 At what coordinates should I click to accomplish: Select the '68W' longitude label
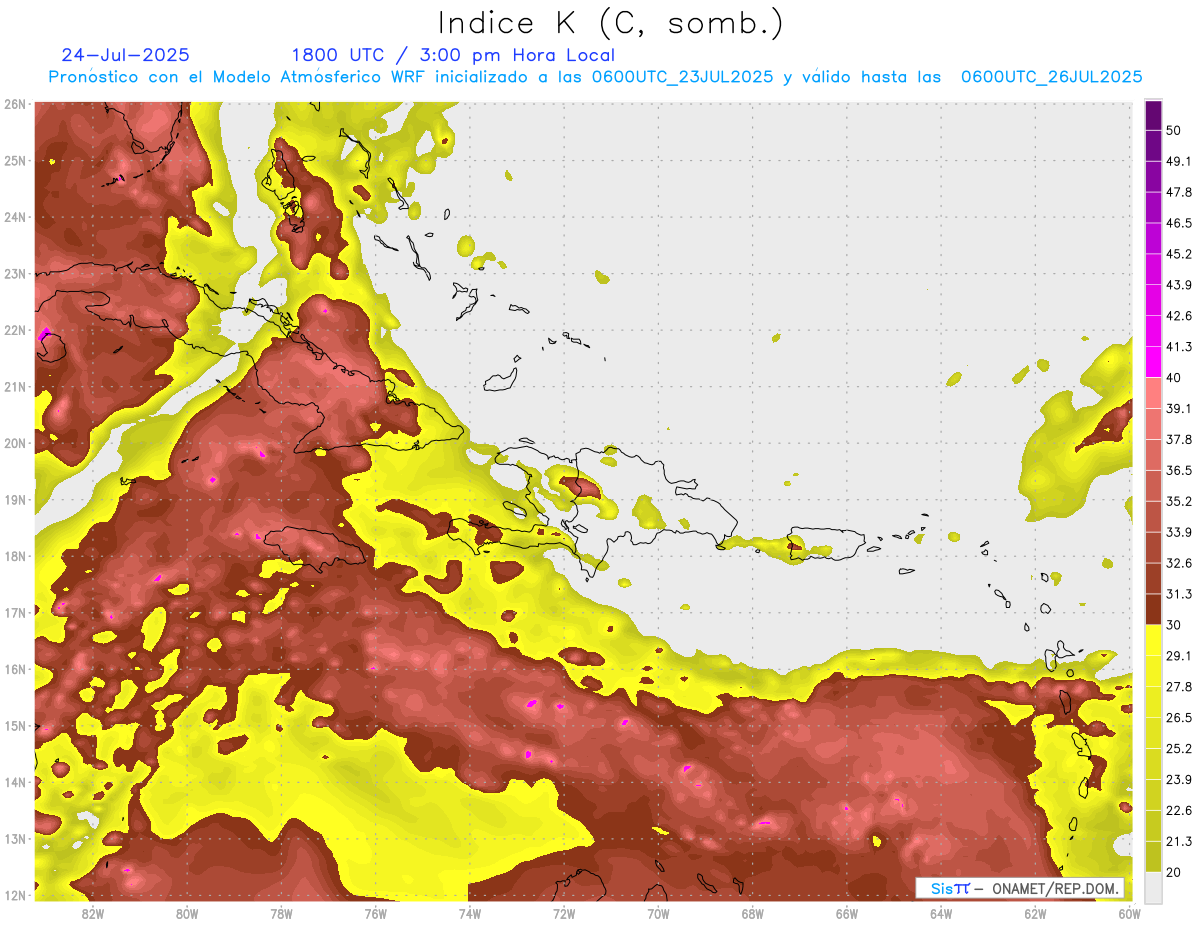(752, 914)
